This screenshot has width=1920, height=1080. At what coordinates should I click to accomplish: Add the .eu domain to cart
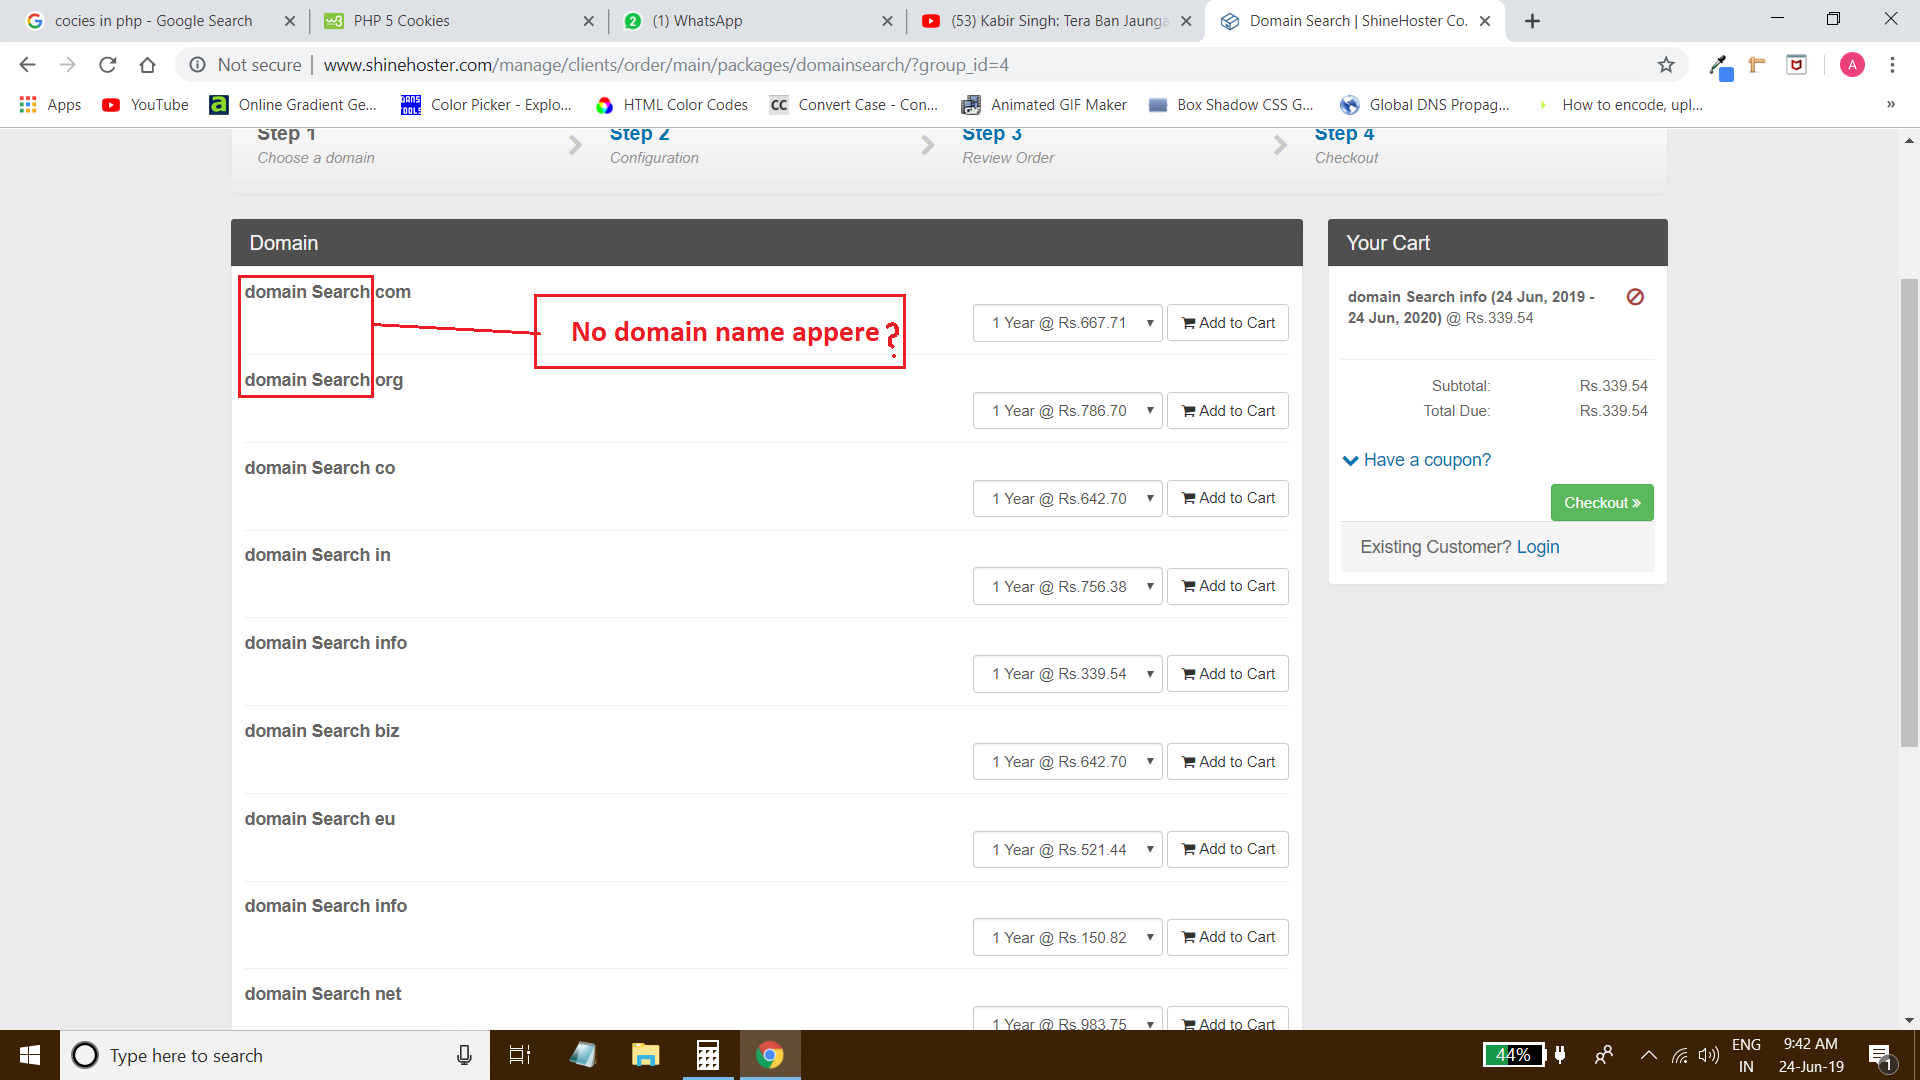(1228, 849)
